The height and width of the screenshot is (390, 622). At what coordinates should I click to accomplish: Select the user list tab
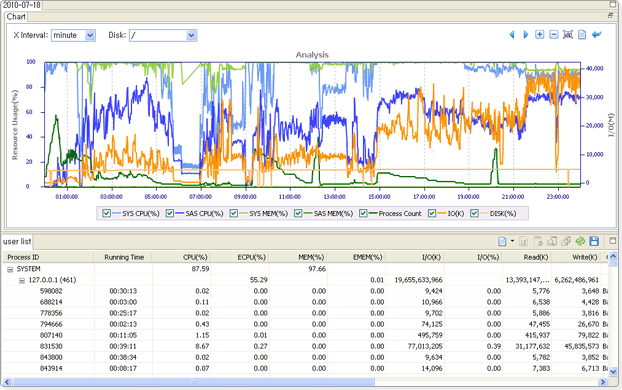(x=17, y=241)
